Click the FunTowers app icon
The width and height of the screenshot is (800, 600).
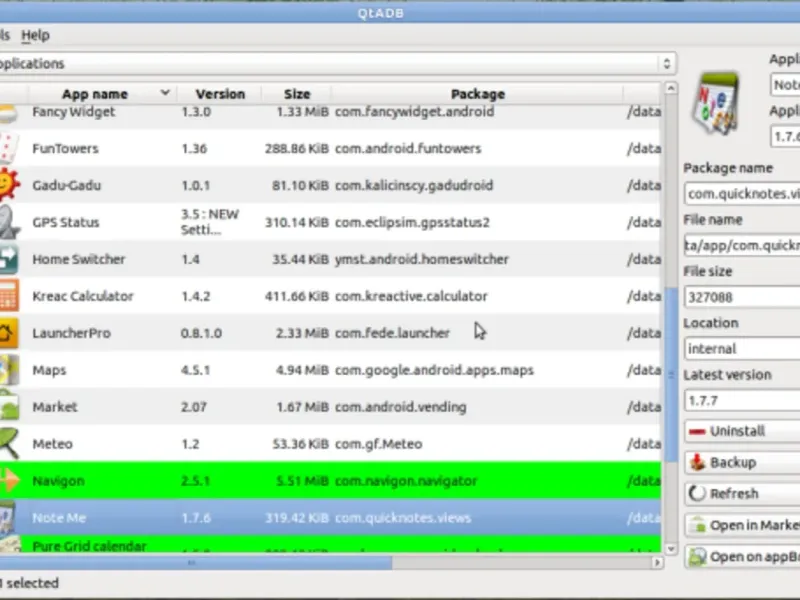coord(9,148)
